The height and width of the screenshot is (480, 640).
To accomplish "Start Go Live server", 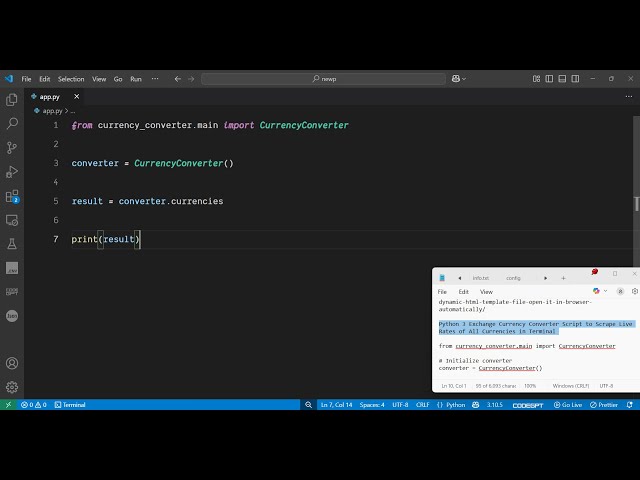I will (x=568, y=404).
